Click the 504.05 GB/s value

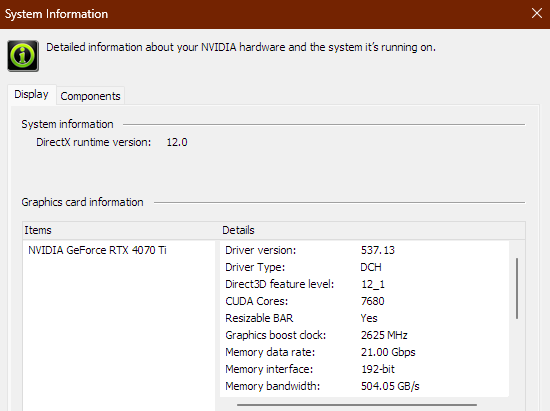pyautogui.click(x=390, y=386)
